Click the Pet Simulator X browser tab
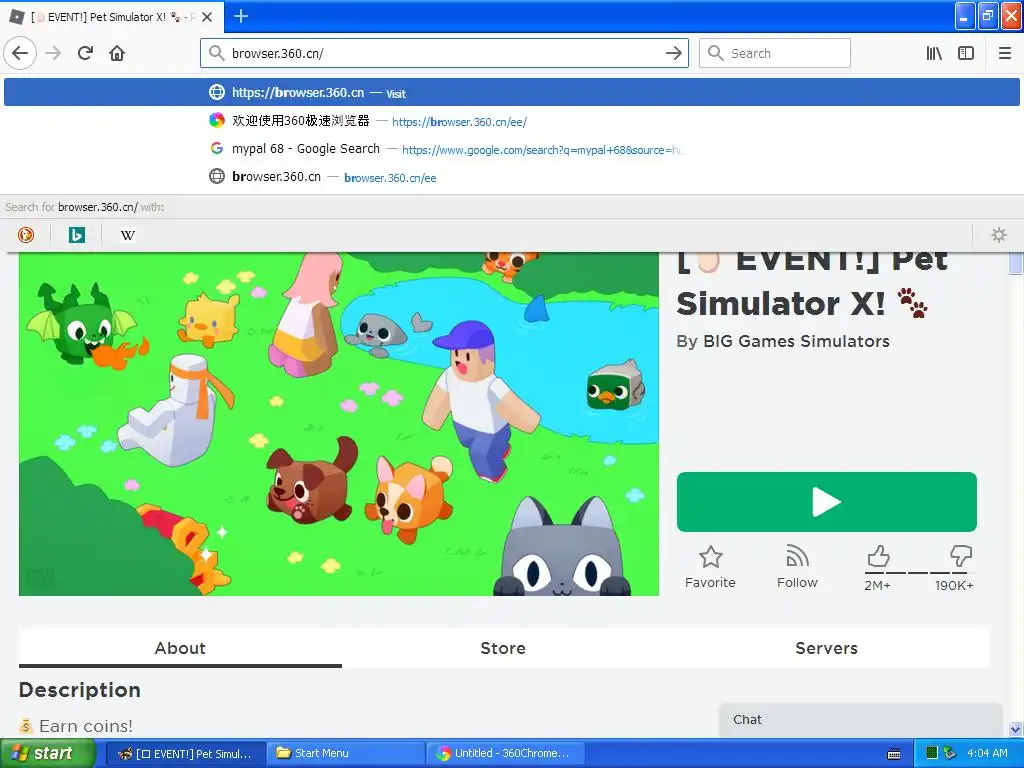1024x768 pixels. click(111, 17)
